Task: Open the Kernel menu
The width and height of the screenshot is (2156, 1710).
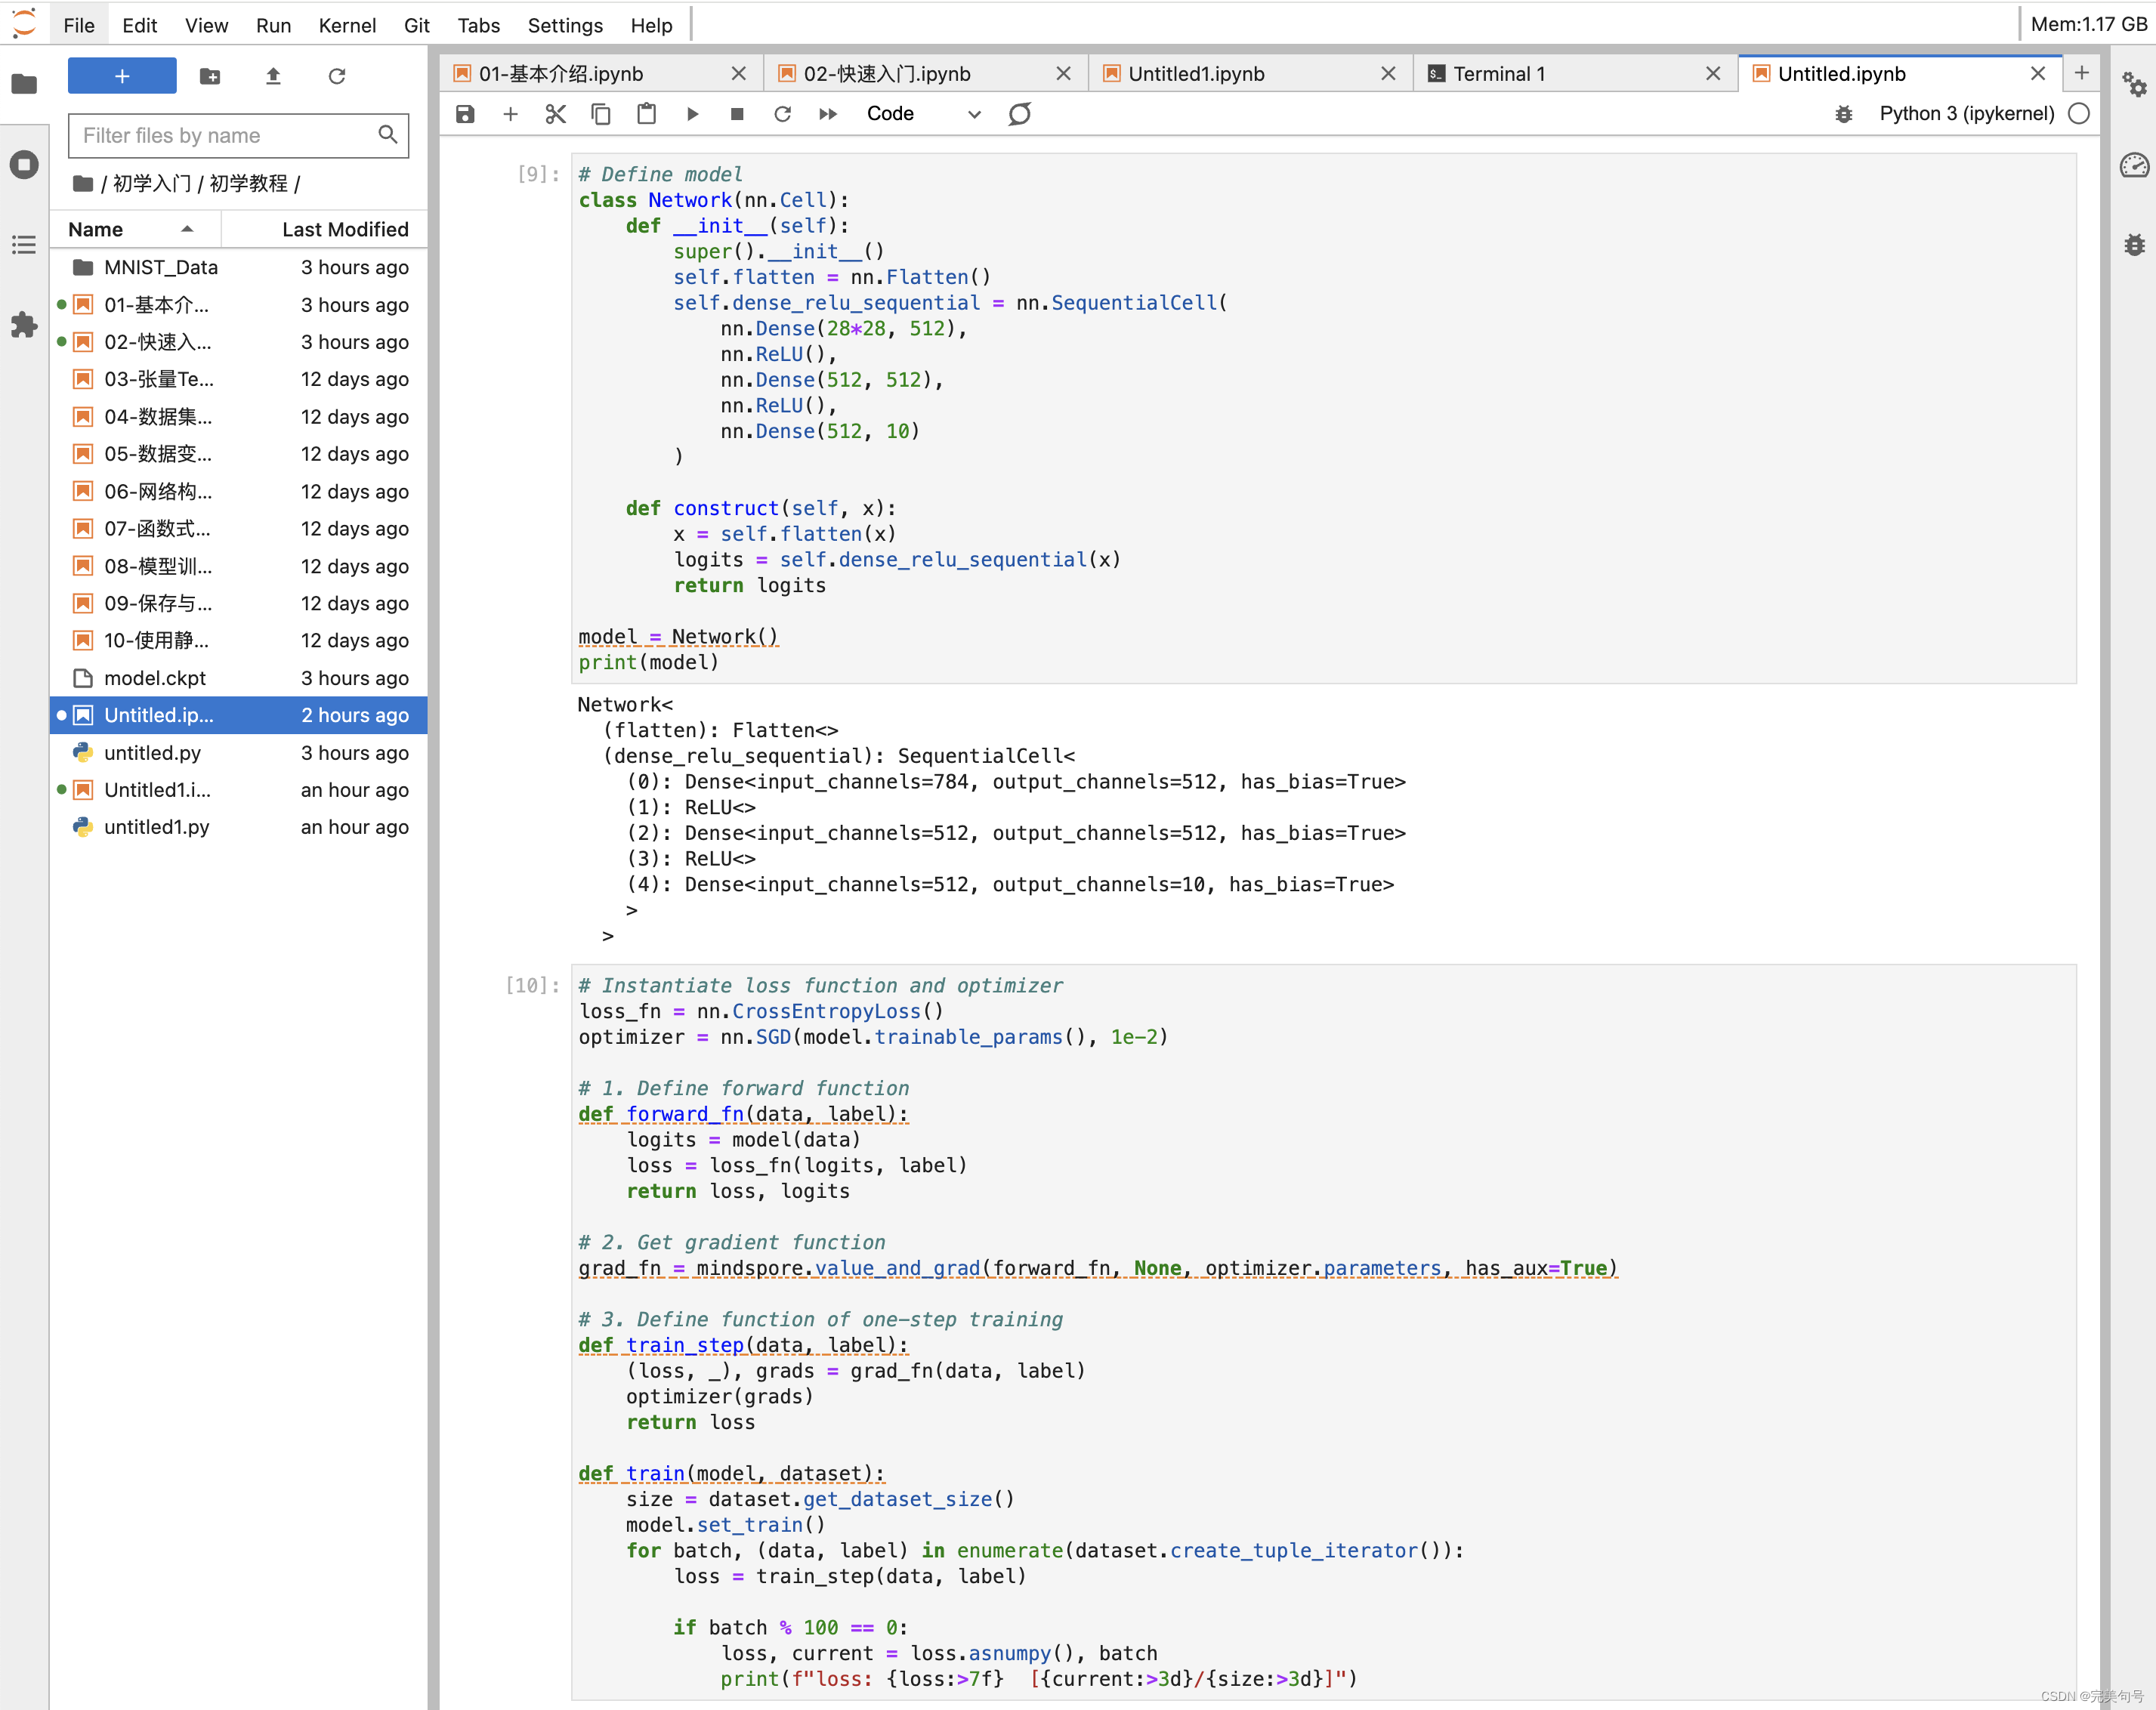Action: tap(346, 25)
